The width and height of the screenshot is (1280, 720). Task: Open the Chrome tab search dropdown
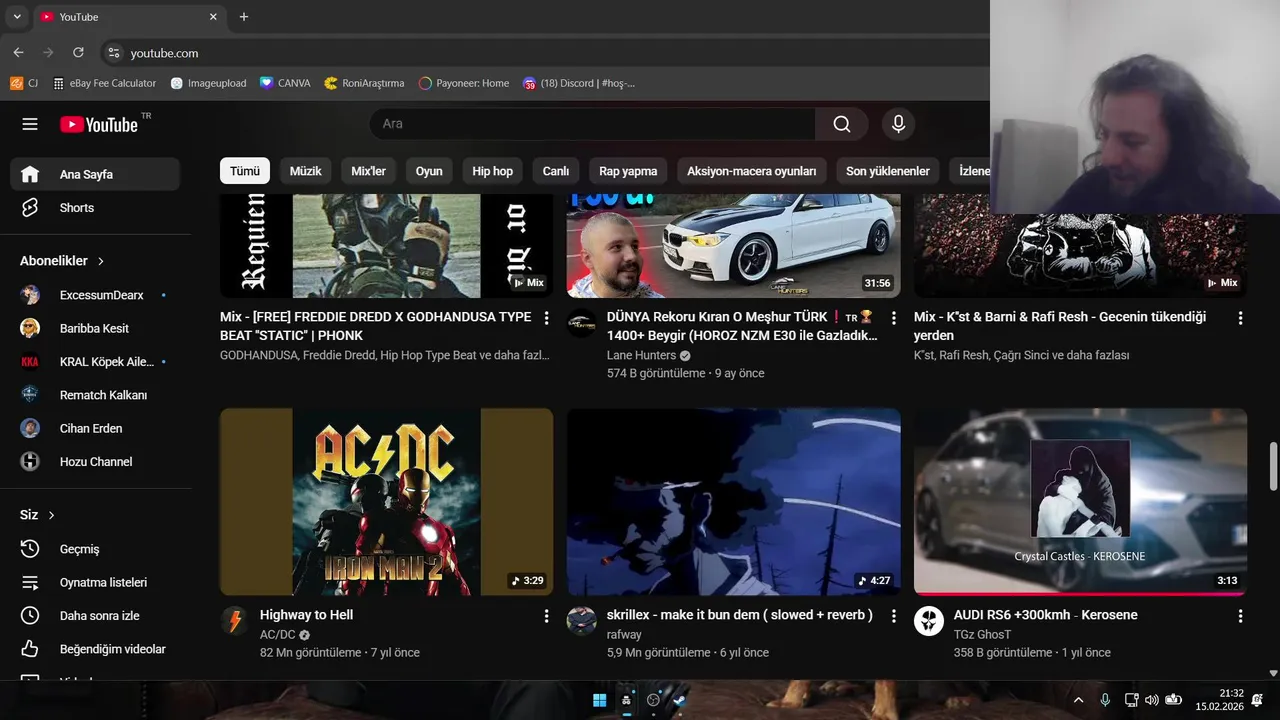[17, 17]
